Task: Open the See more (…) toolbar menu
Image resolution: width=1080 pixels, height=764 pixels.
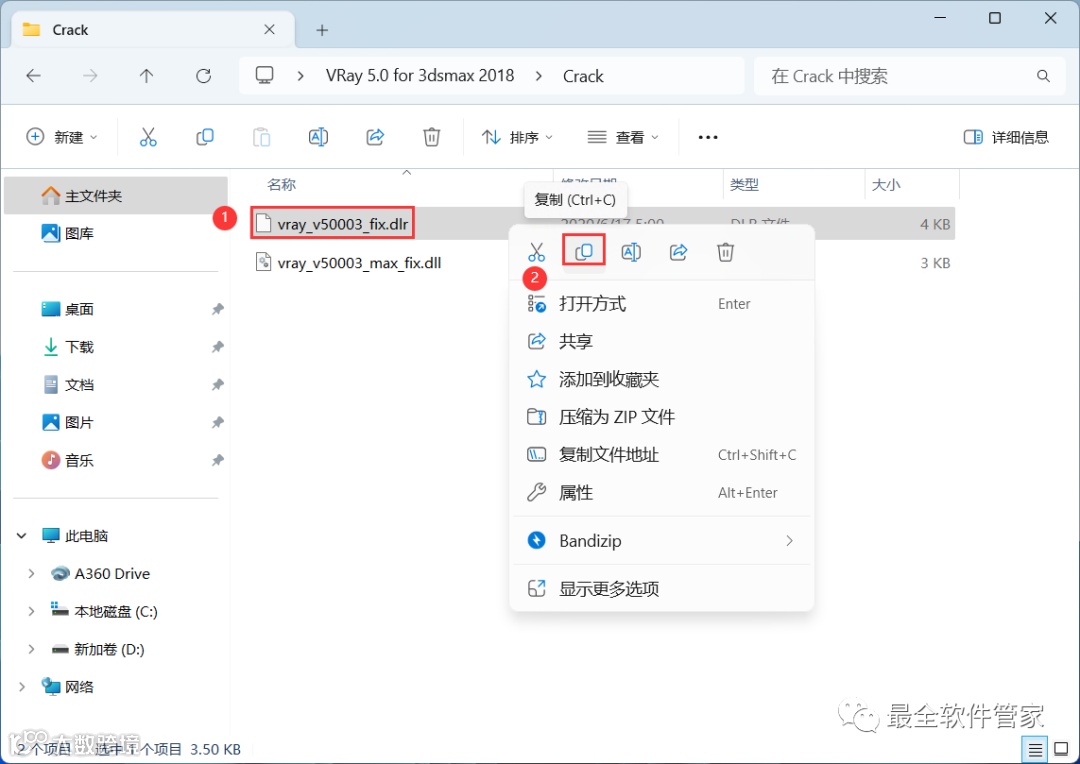Action: tap(708, 137)
